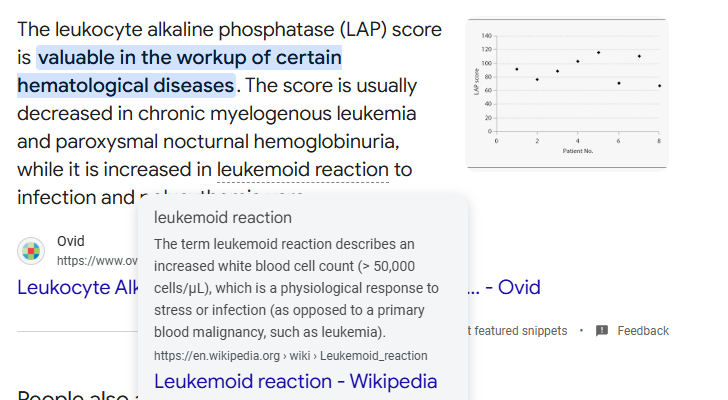
Task: Click the "- Ovid" end of result title
Action: pos(504,287)
